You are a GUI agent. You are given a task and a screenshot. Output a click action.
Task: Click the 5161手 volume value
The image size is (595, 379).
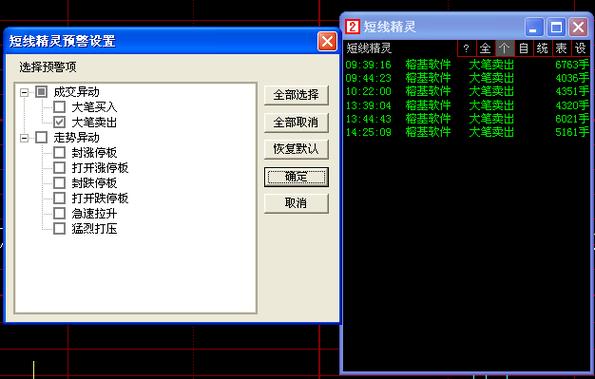click(x=572, y=132)
